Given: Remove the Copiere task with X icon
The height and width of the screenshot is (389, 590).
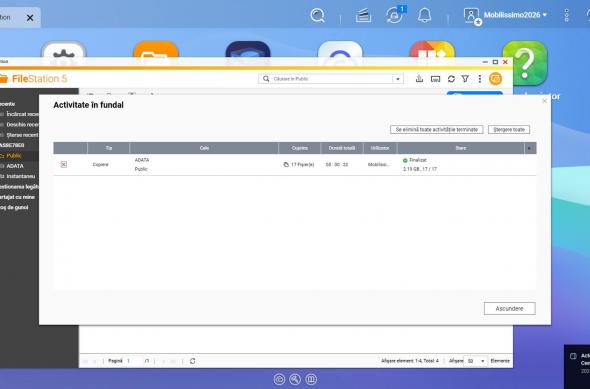Looking at the screenshot, I should (64, 164).
